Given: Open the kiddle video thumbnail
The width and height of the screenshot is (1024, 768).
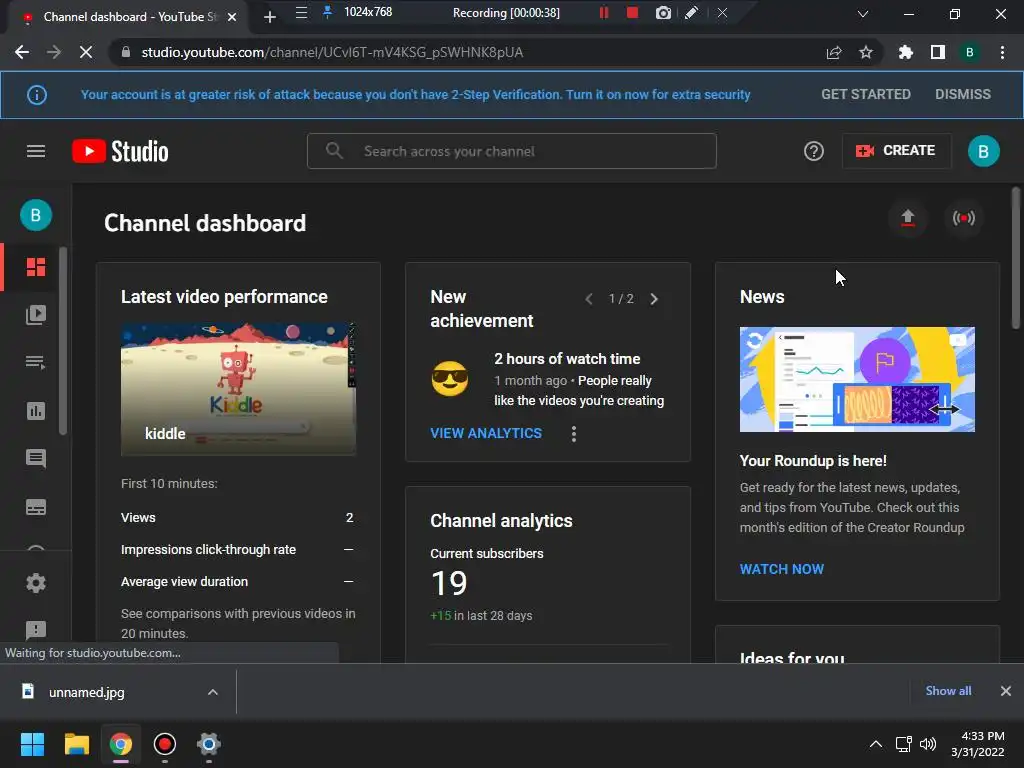Looking at the screenshot, I should (238, 389).
